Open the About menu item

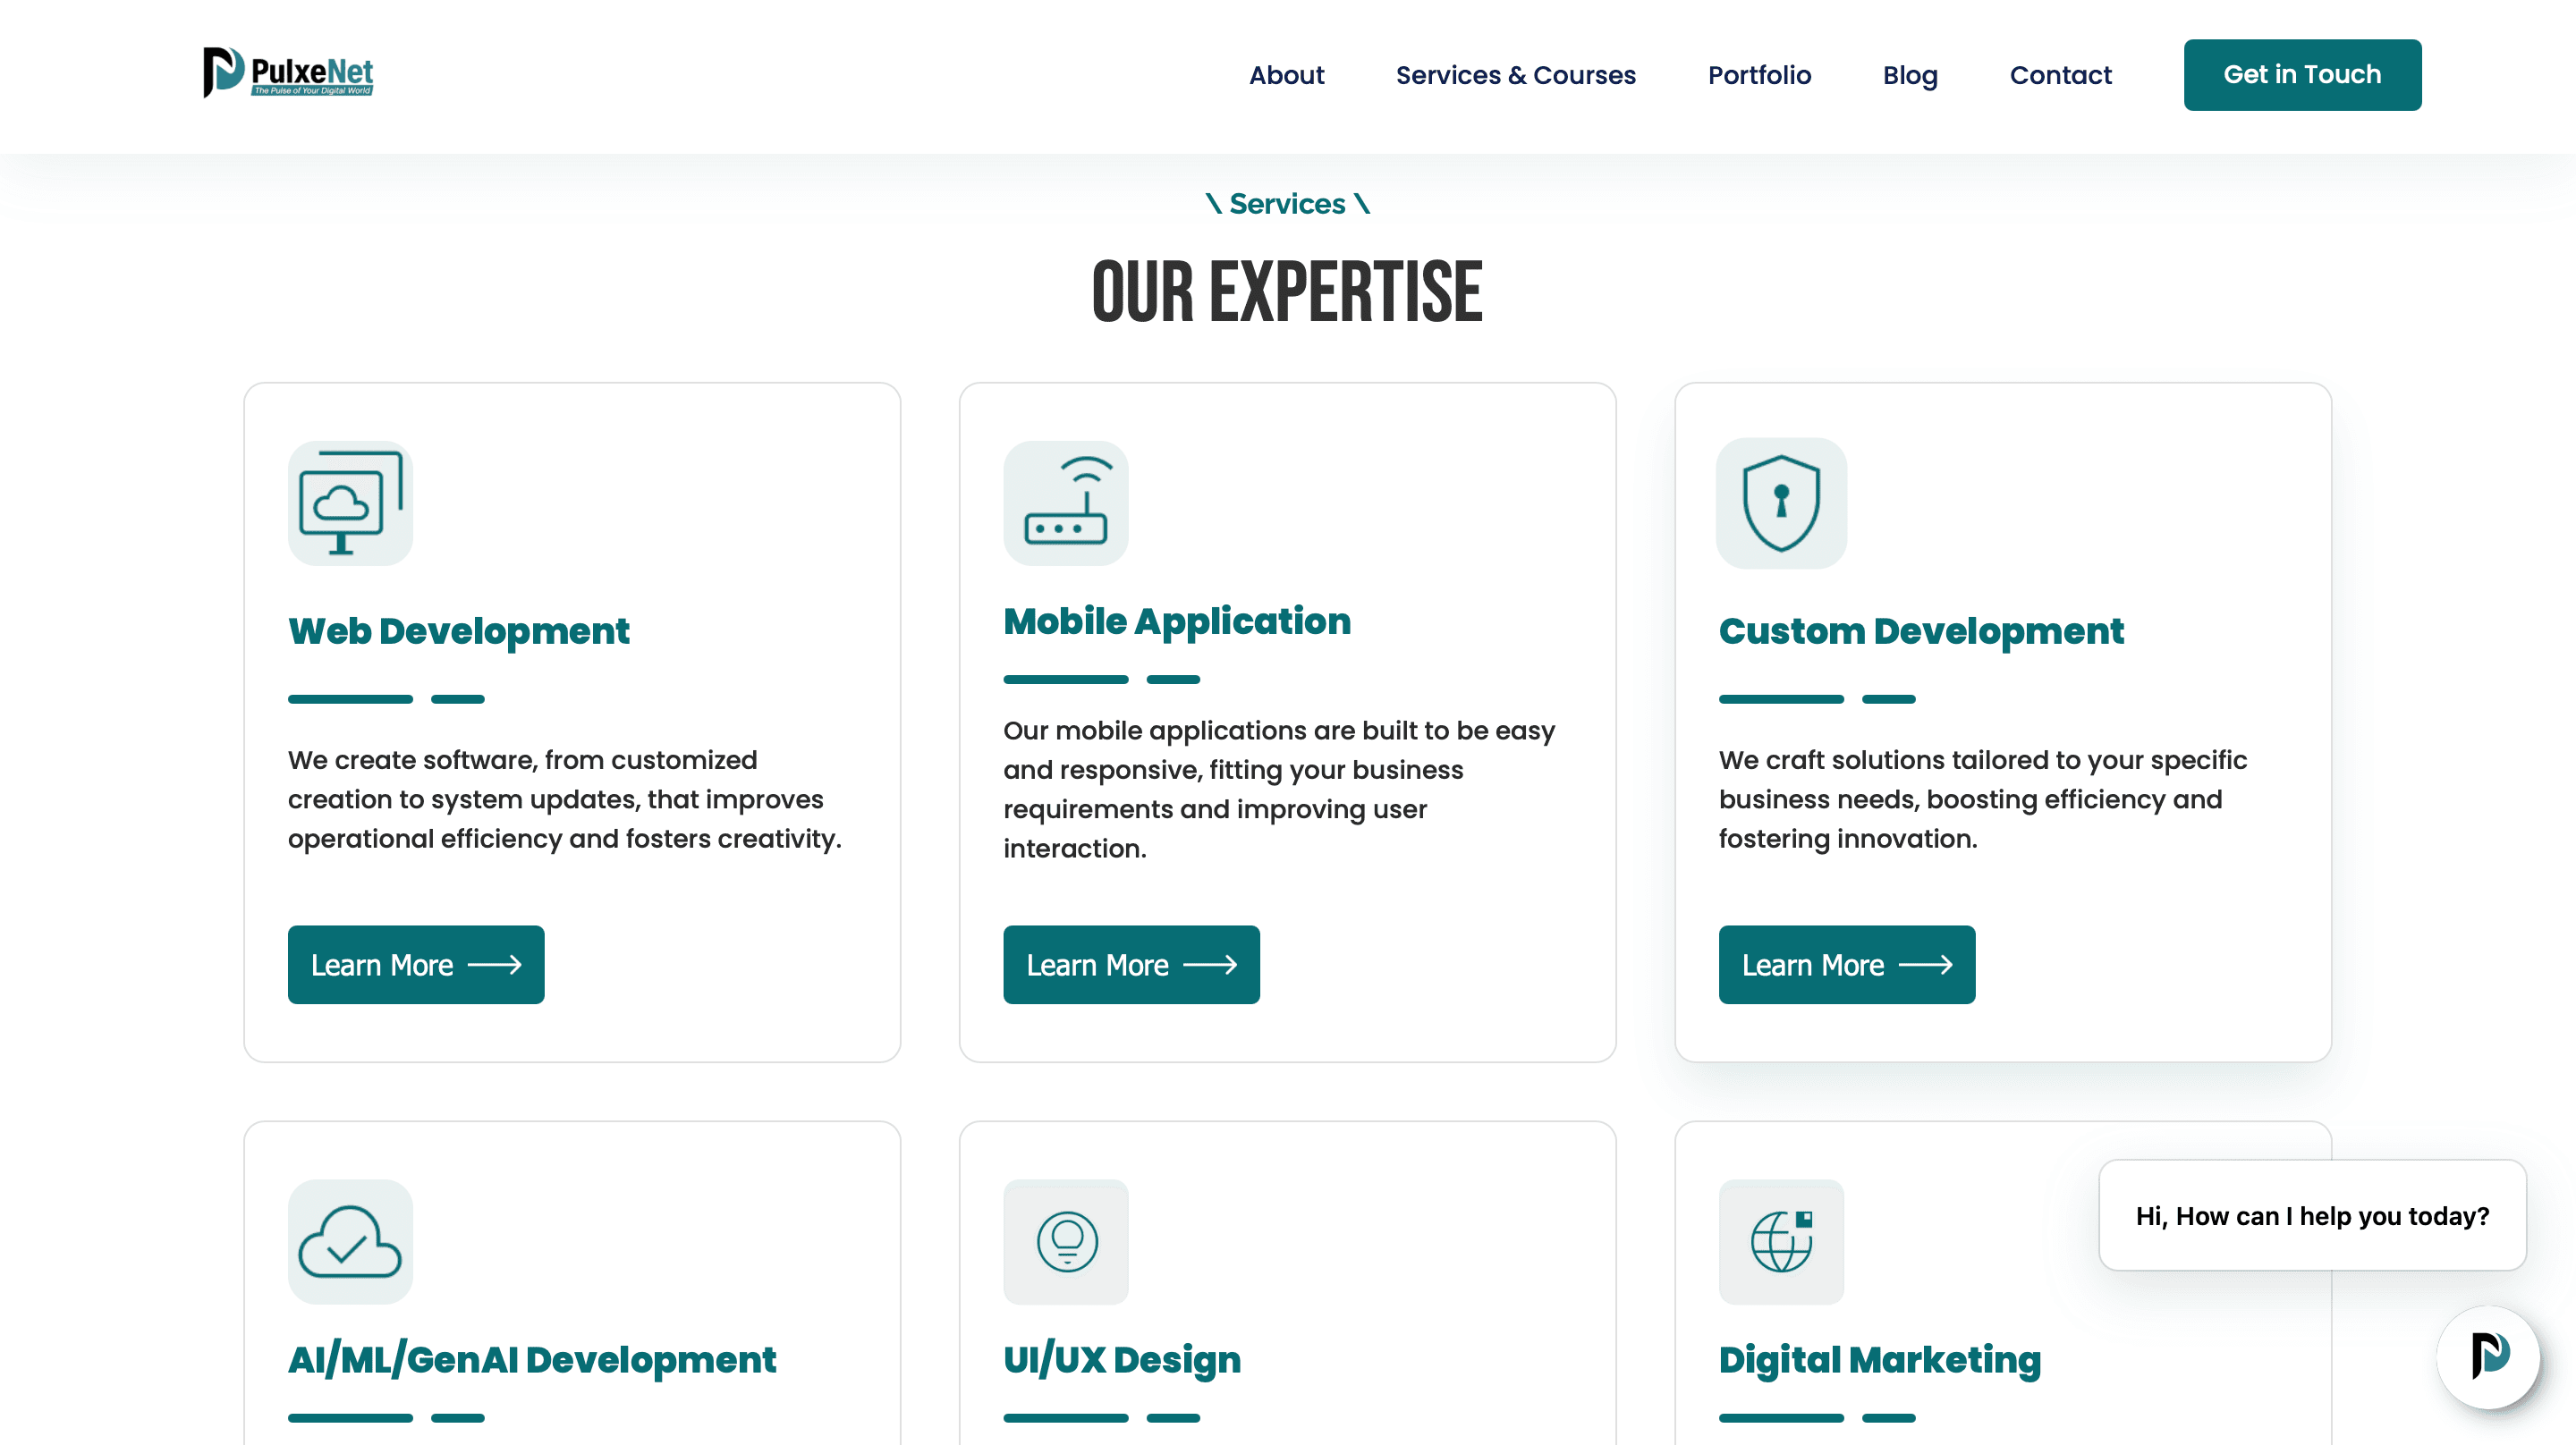point(1286,75)
